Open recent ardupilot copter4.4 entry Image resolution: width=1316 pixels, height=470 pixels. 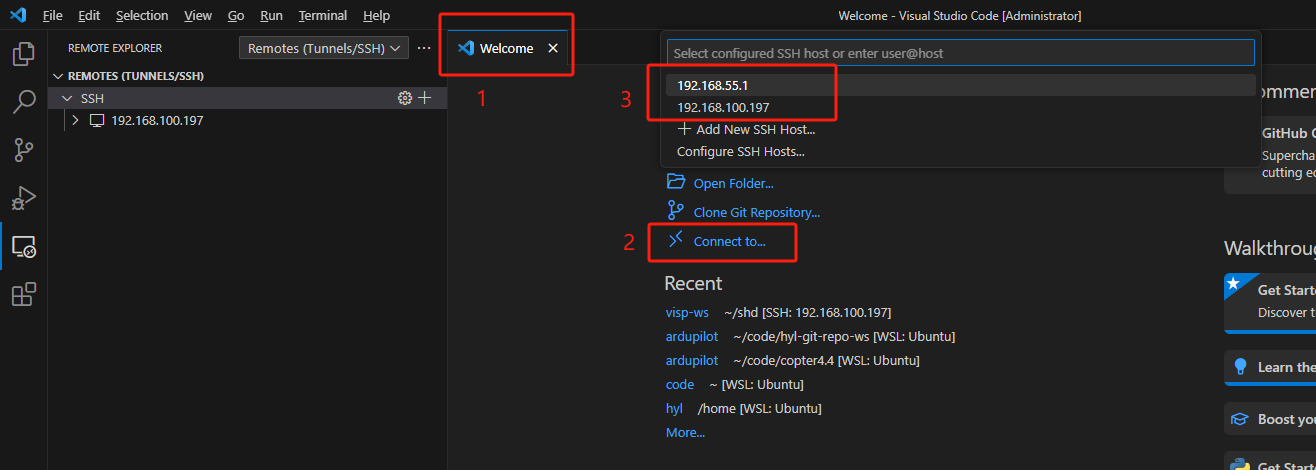pos(692,360)
